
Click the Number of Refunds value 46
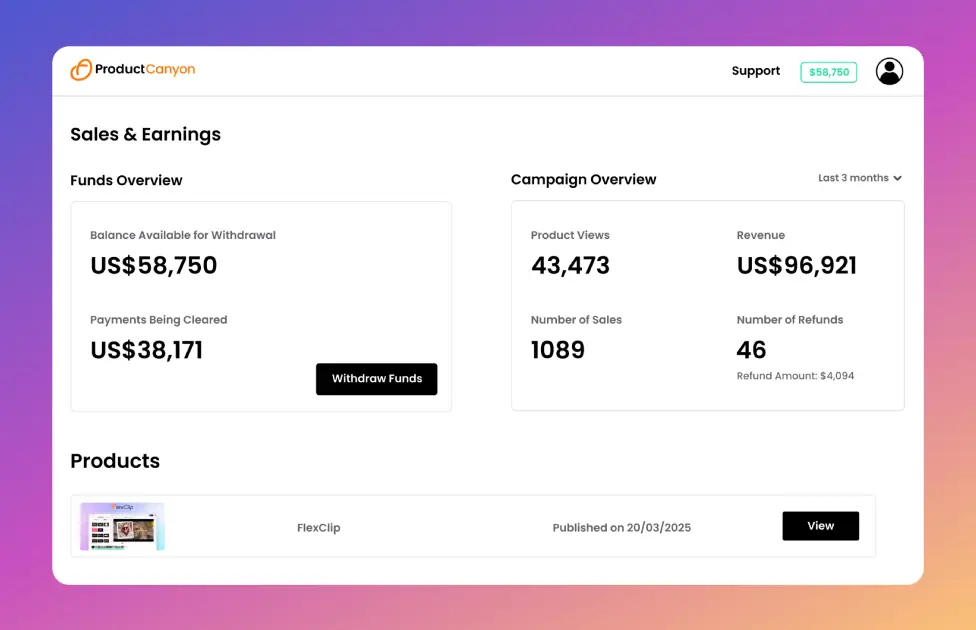pos(751,350)
